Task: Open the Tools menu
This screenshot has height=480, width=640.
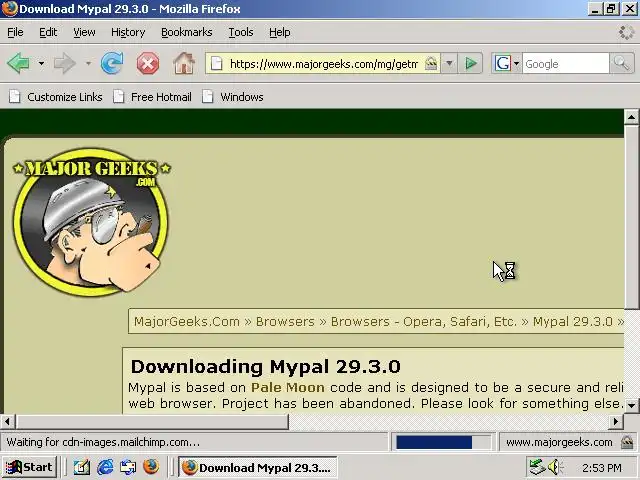Action: 241,32
